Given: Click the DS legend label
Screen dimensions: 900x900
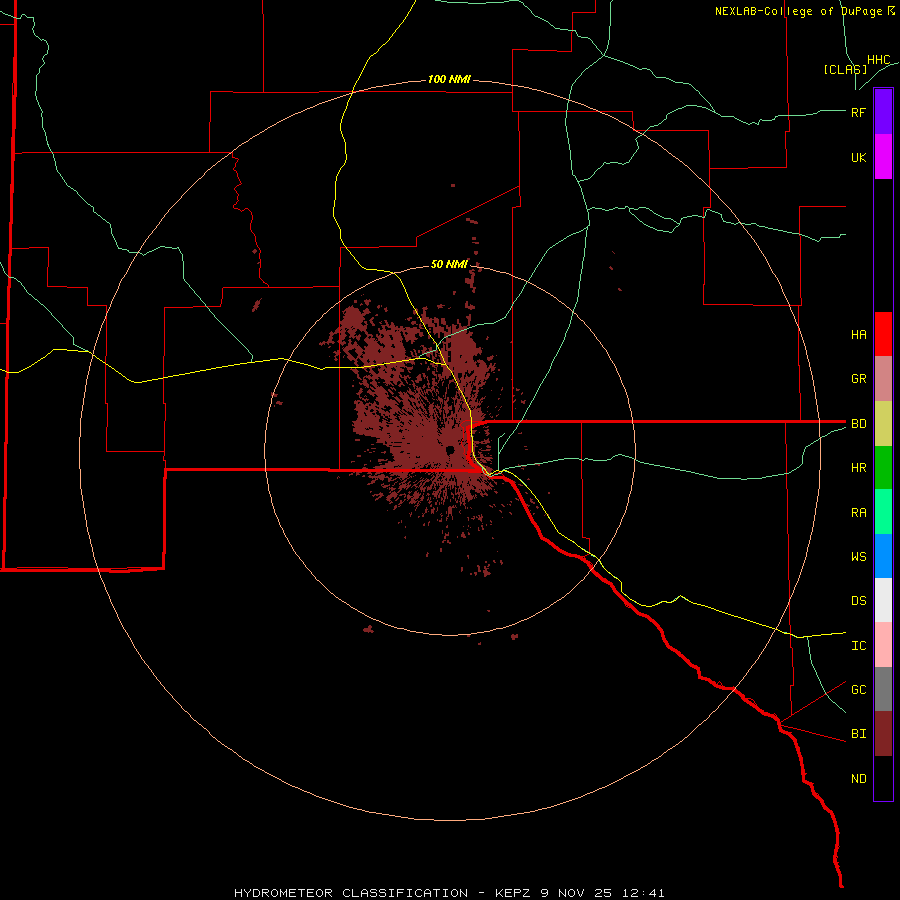Looking at the screenshot, I should click(x=858, y=601).
